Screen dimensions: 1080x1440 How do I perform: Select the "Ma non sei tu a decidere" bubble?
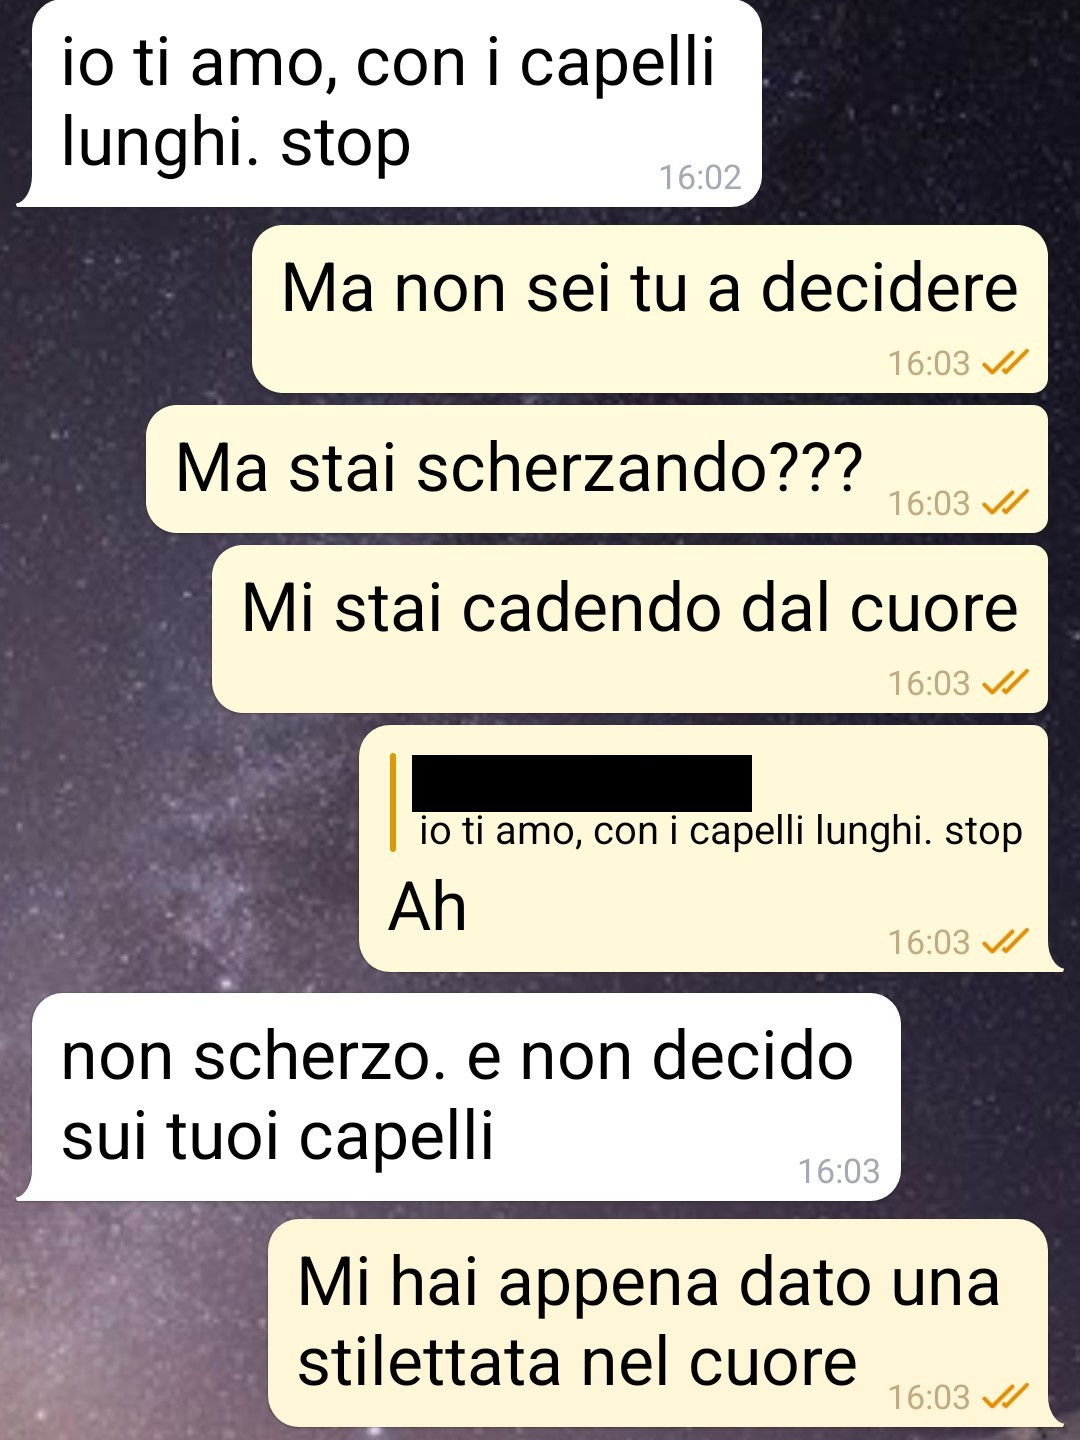click(x=650, y=309)
